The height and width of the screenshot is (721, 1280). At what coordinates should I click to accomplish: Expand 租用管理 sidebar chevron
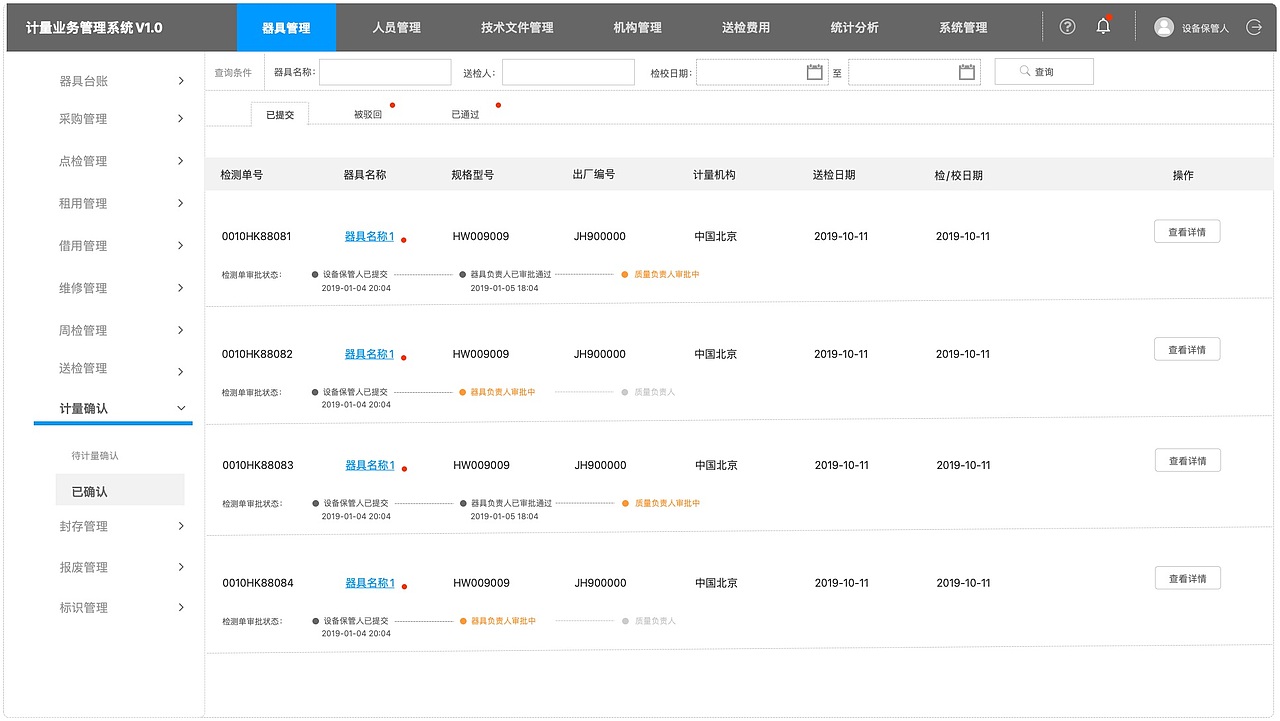[x=181, y=203]
